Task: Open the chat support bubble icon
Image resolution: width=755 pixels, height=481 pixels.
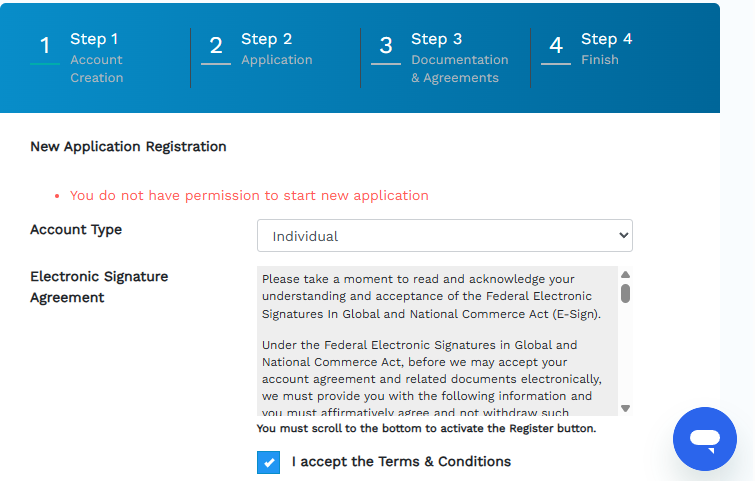Action: point(704,438)
